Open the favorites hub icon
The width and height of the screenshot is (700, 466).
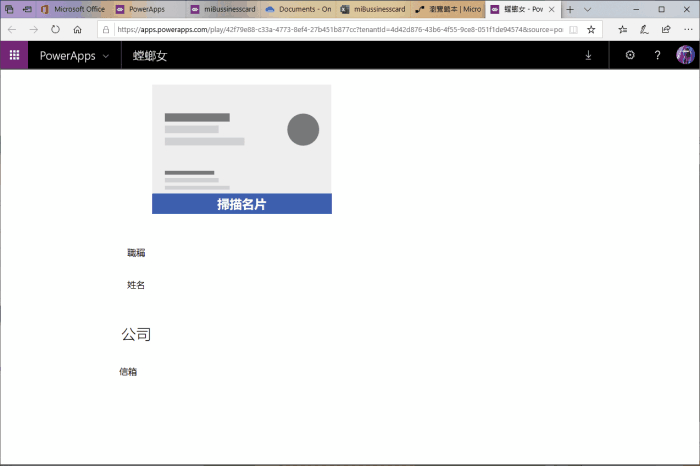[x=623, y=29]
